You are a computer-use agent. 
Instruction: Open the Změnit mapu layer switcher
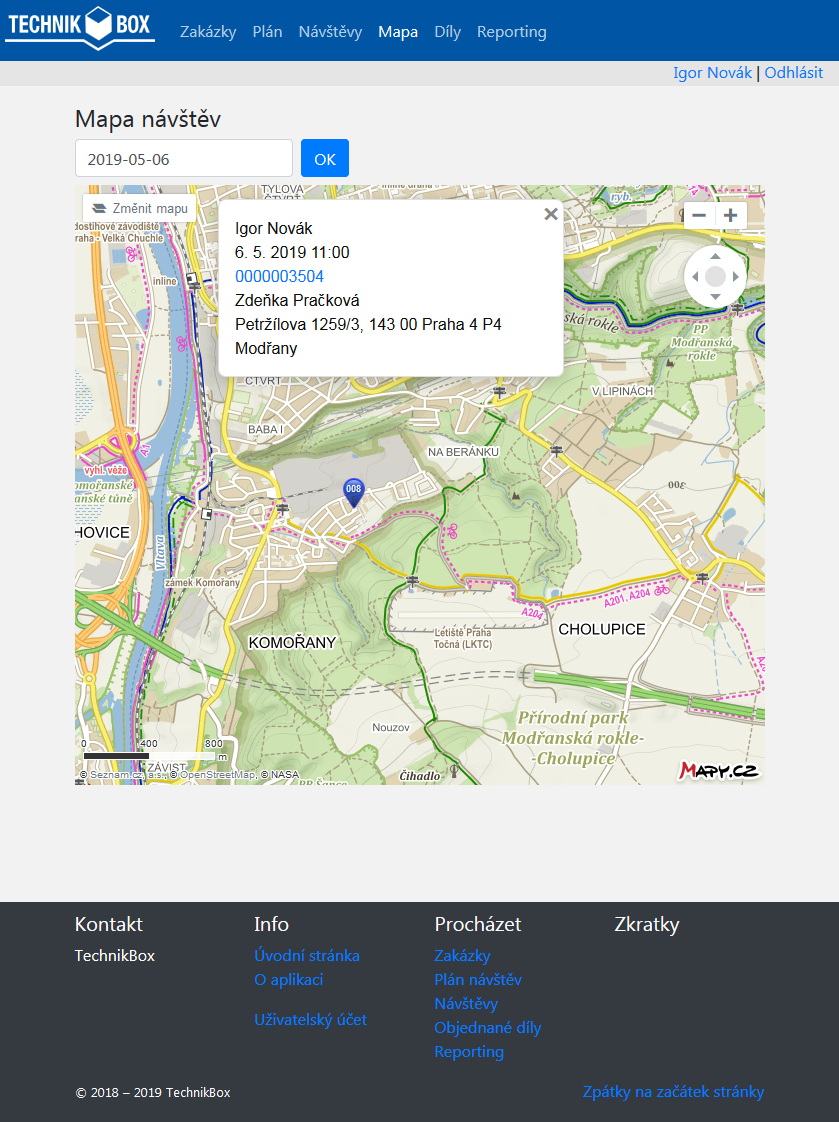(x=140, y=208)
